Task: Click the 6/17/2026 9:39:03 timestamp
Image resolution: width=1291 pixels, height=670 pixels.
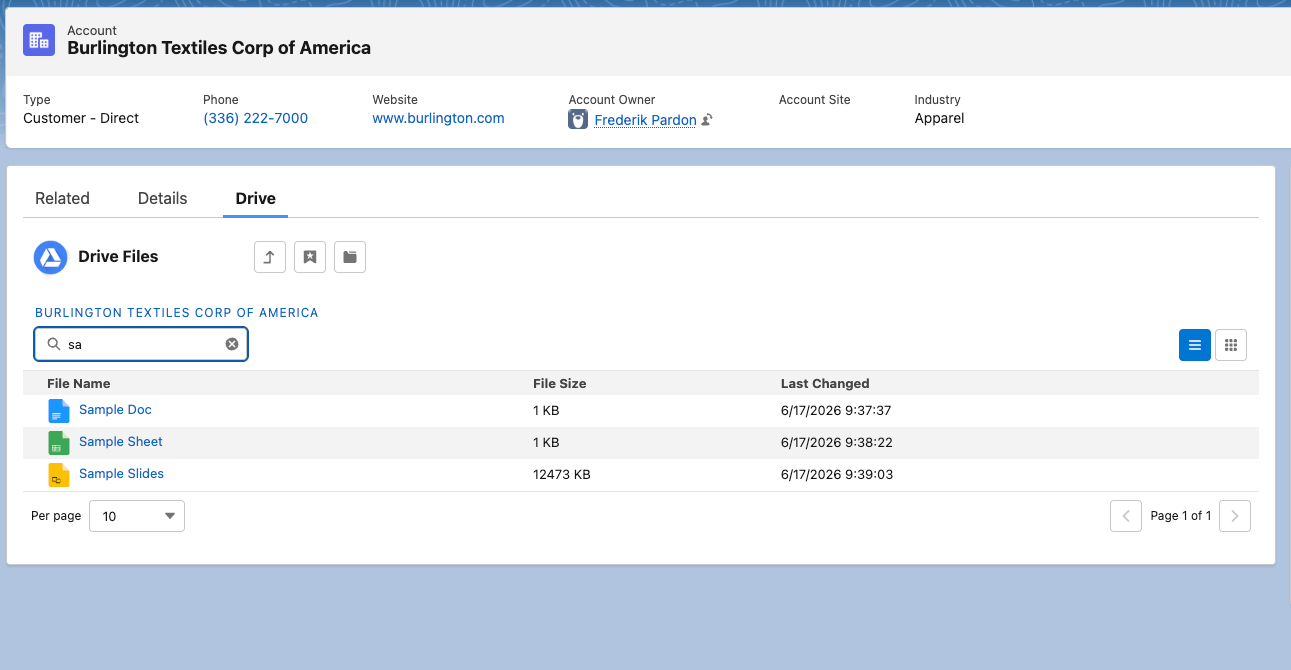Action: tap(837, 475)
